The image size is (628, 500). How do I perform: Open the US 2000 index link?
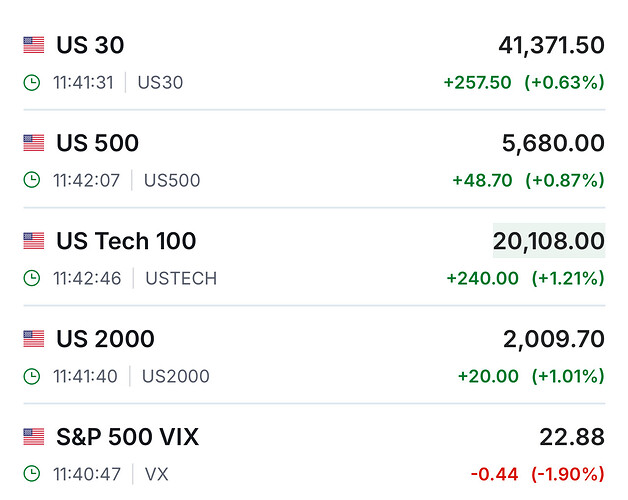(105, 339)
